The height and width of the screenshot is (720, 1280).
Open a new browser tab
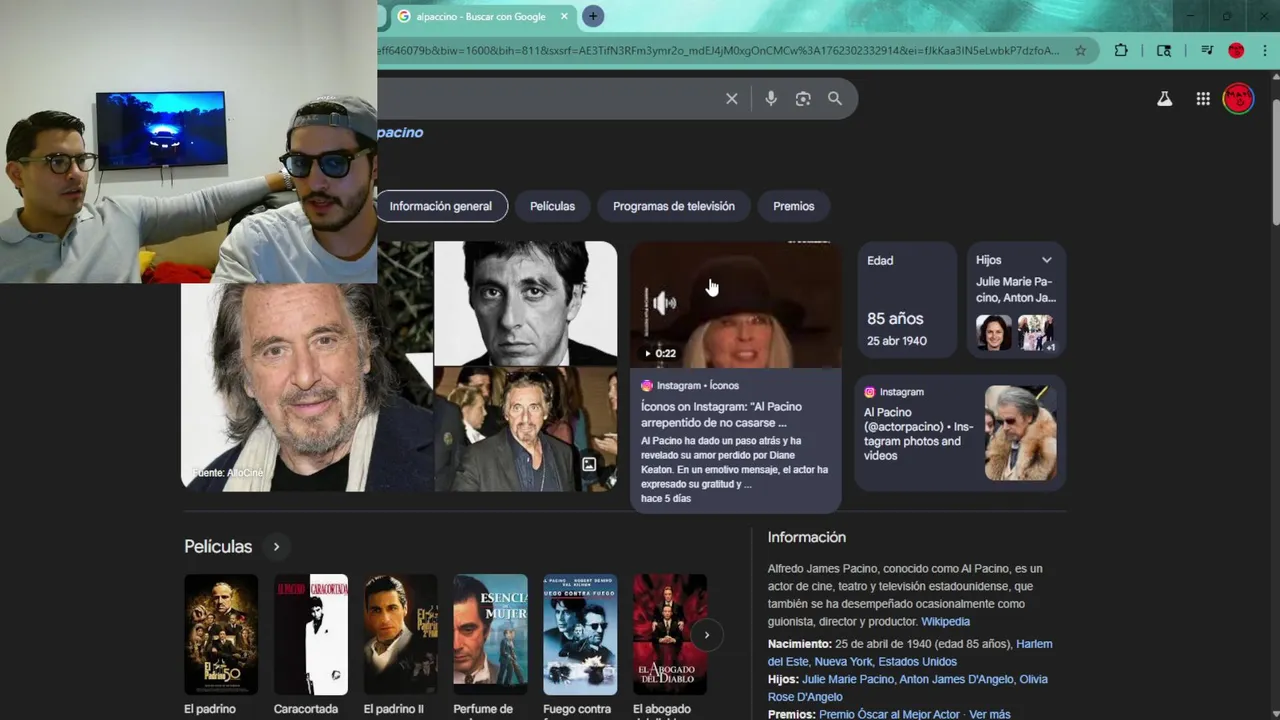(x=593, y=16)
